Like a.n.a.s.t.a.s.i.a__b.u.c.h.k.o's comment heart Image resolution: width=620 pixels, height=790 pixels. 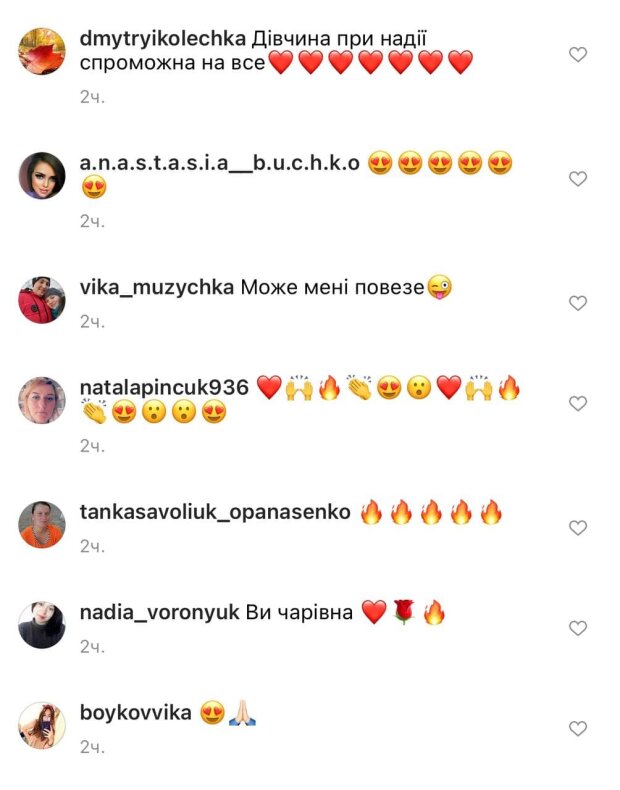(578, 178)
